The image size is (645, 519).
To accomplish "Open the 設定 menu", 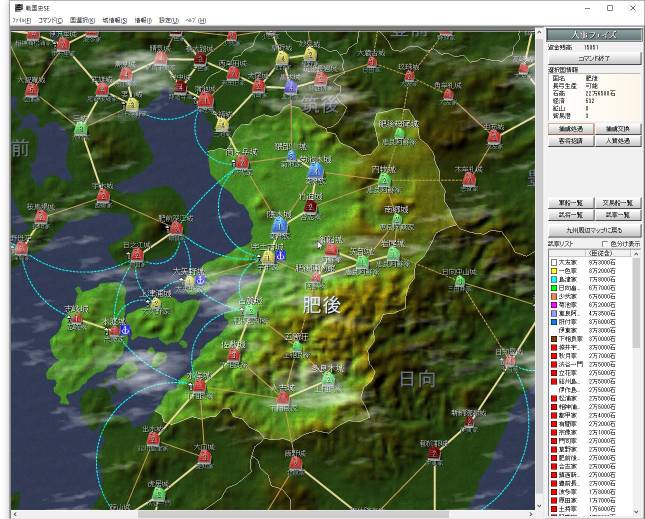I will [170, 20].
